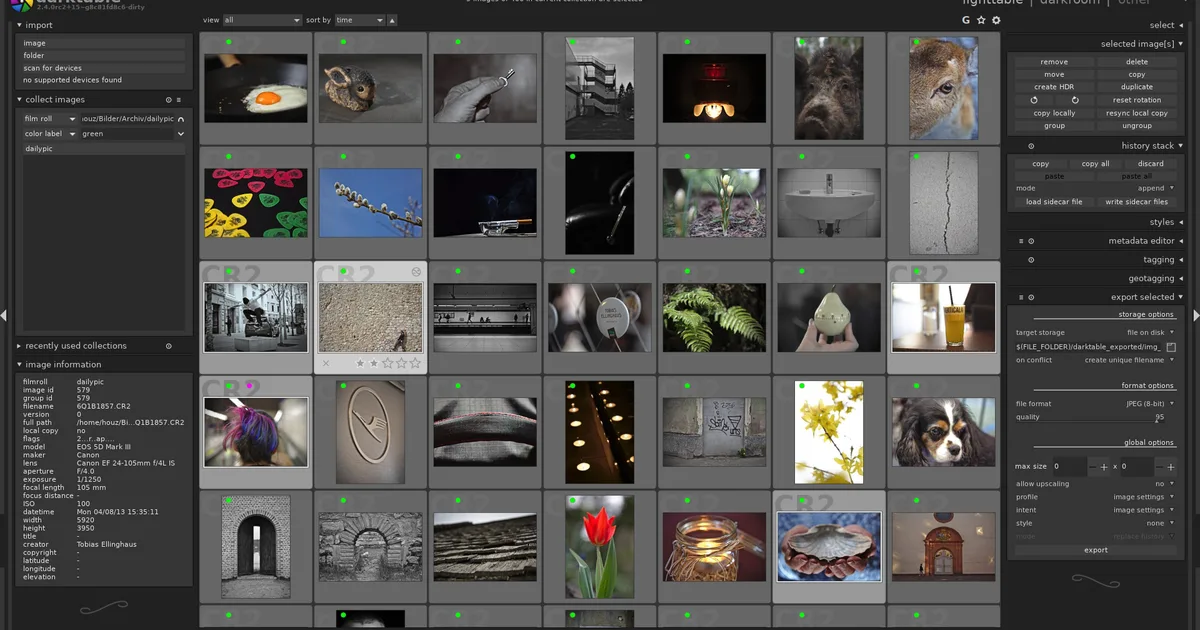Screen dimensions: 1200x630
Task: Click plus on max size height
Action: (1171, 467)
